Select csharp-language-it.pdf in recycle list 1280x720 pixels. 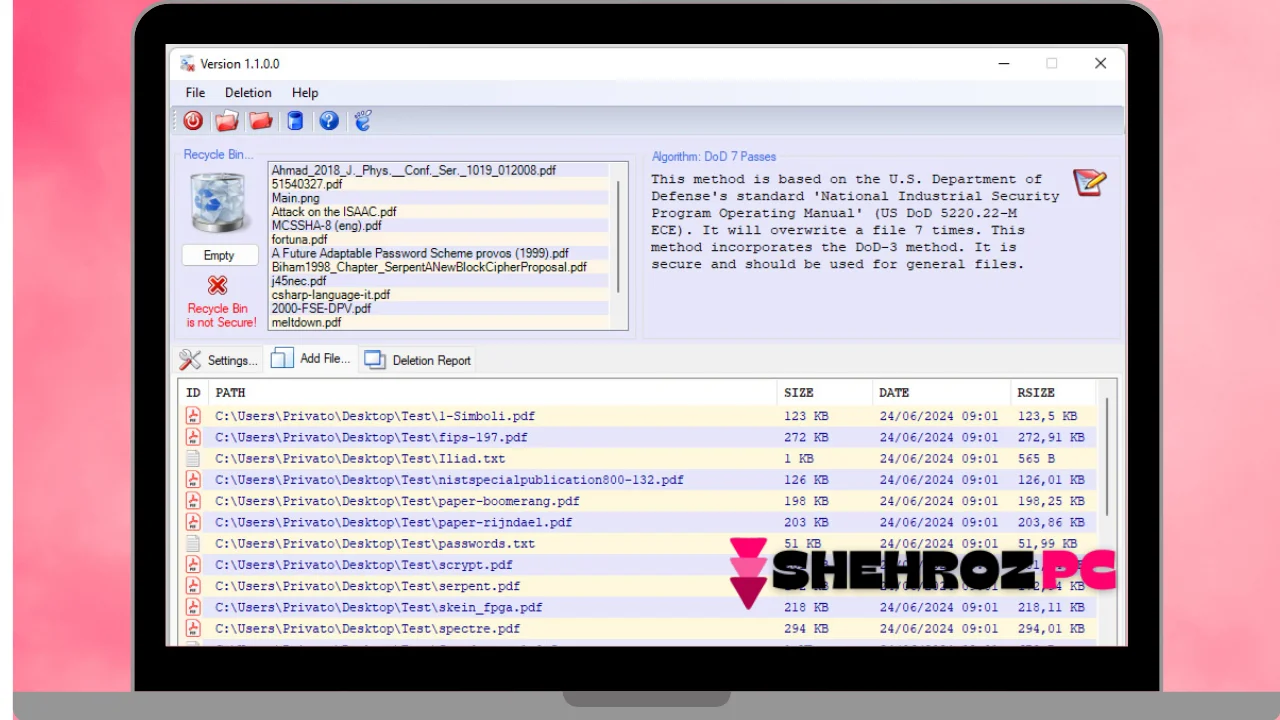pyautogui.click(x=439, y=295)
